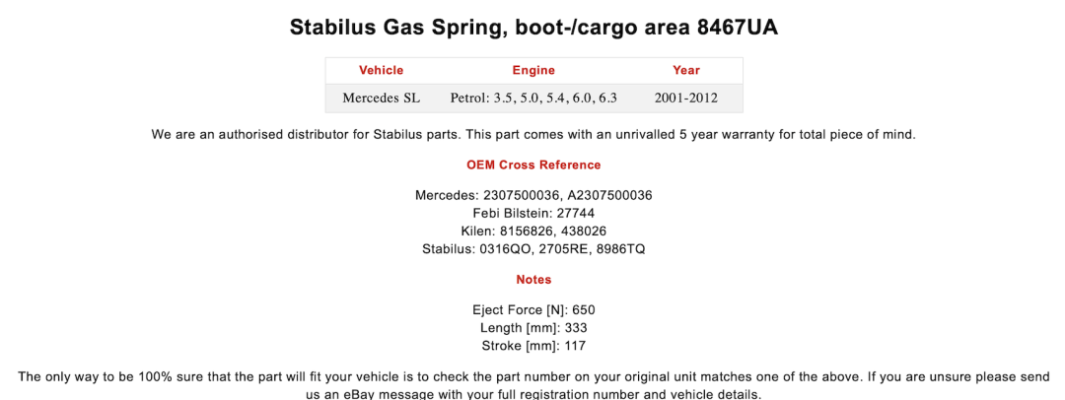Click the Vehicle column header
This screenshot has width=1065, height=400.
coord(381,71)
